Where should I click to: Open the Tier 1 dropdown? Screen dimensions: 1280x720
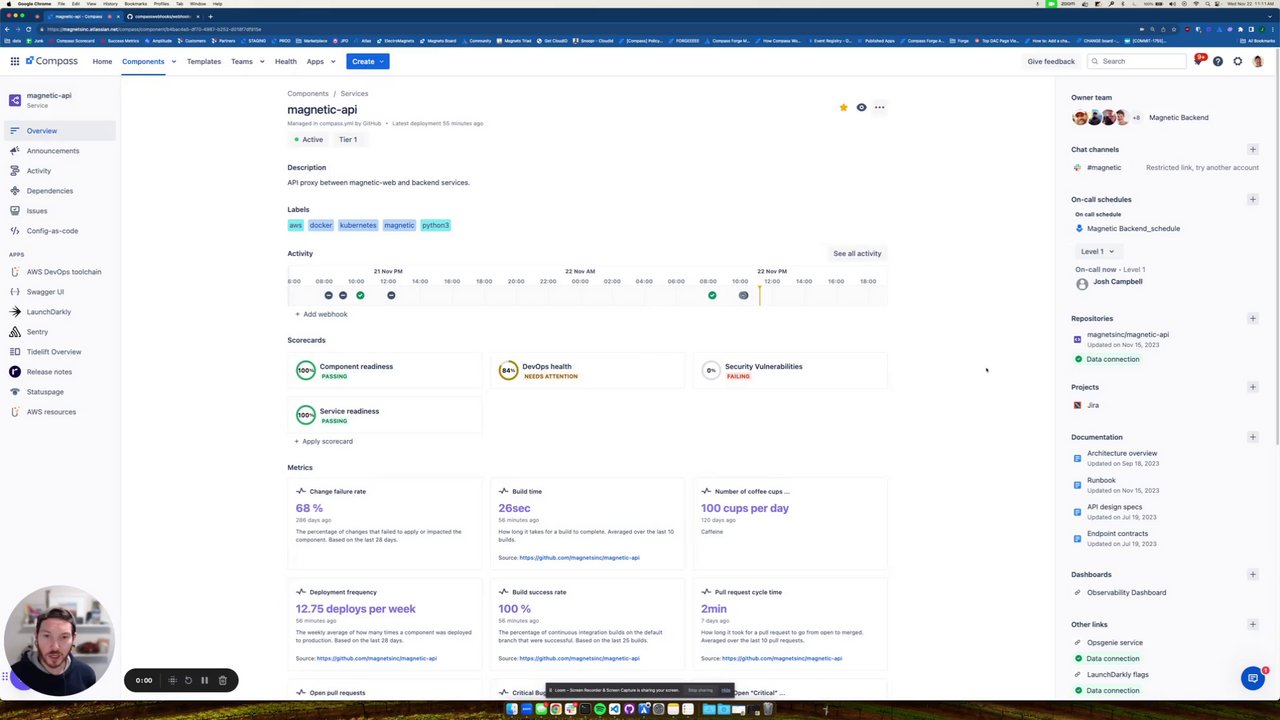point(348,140)
